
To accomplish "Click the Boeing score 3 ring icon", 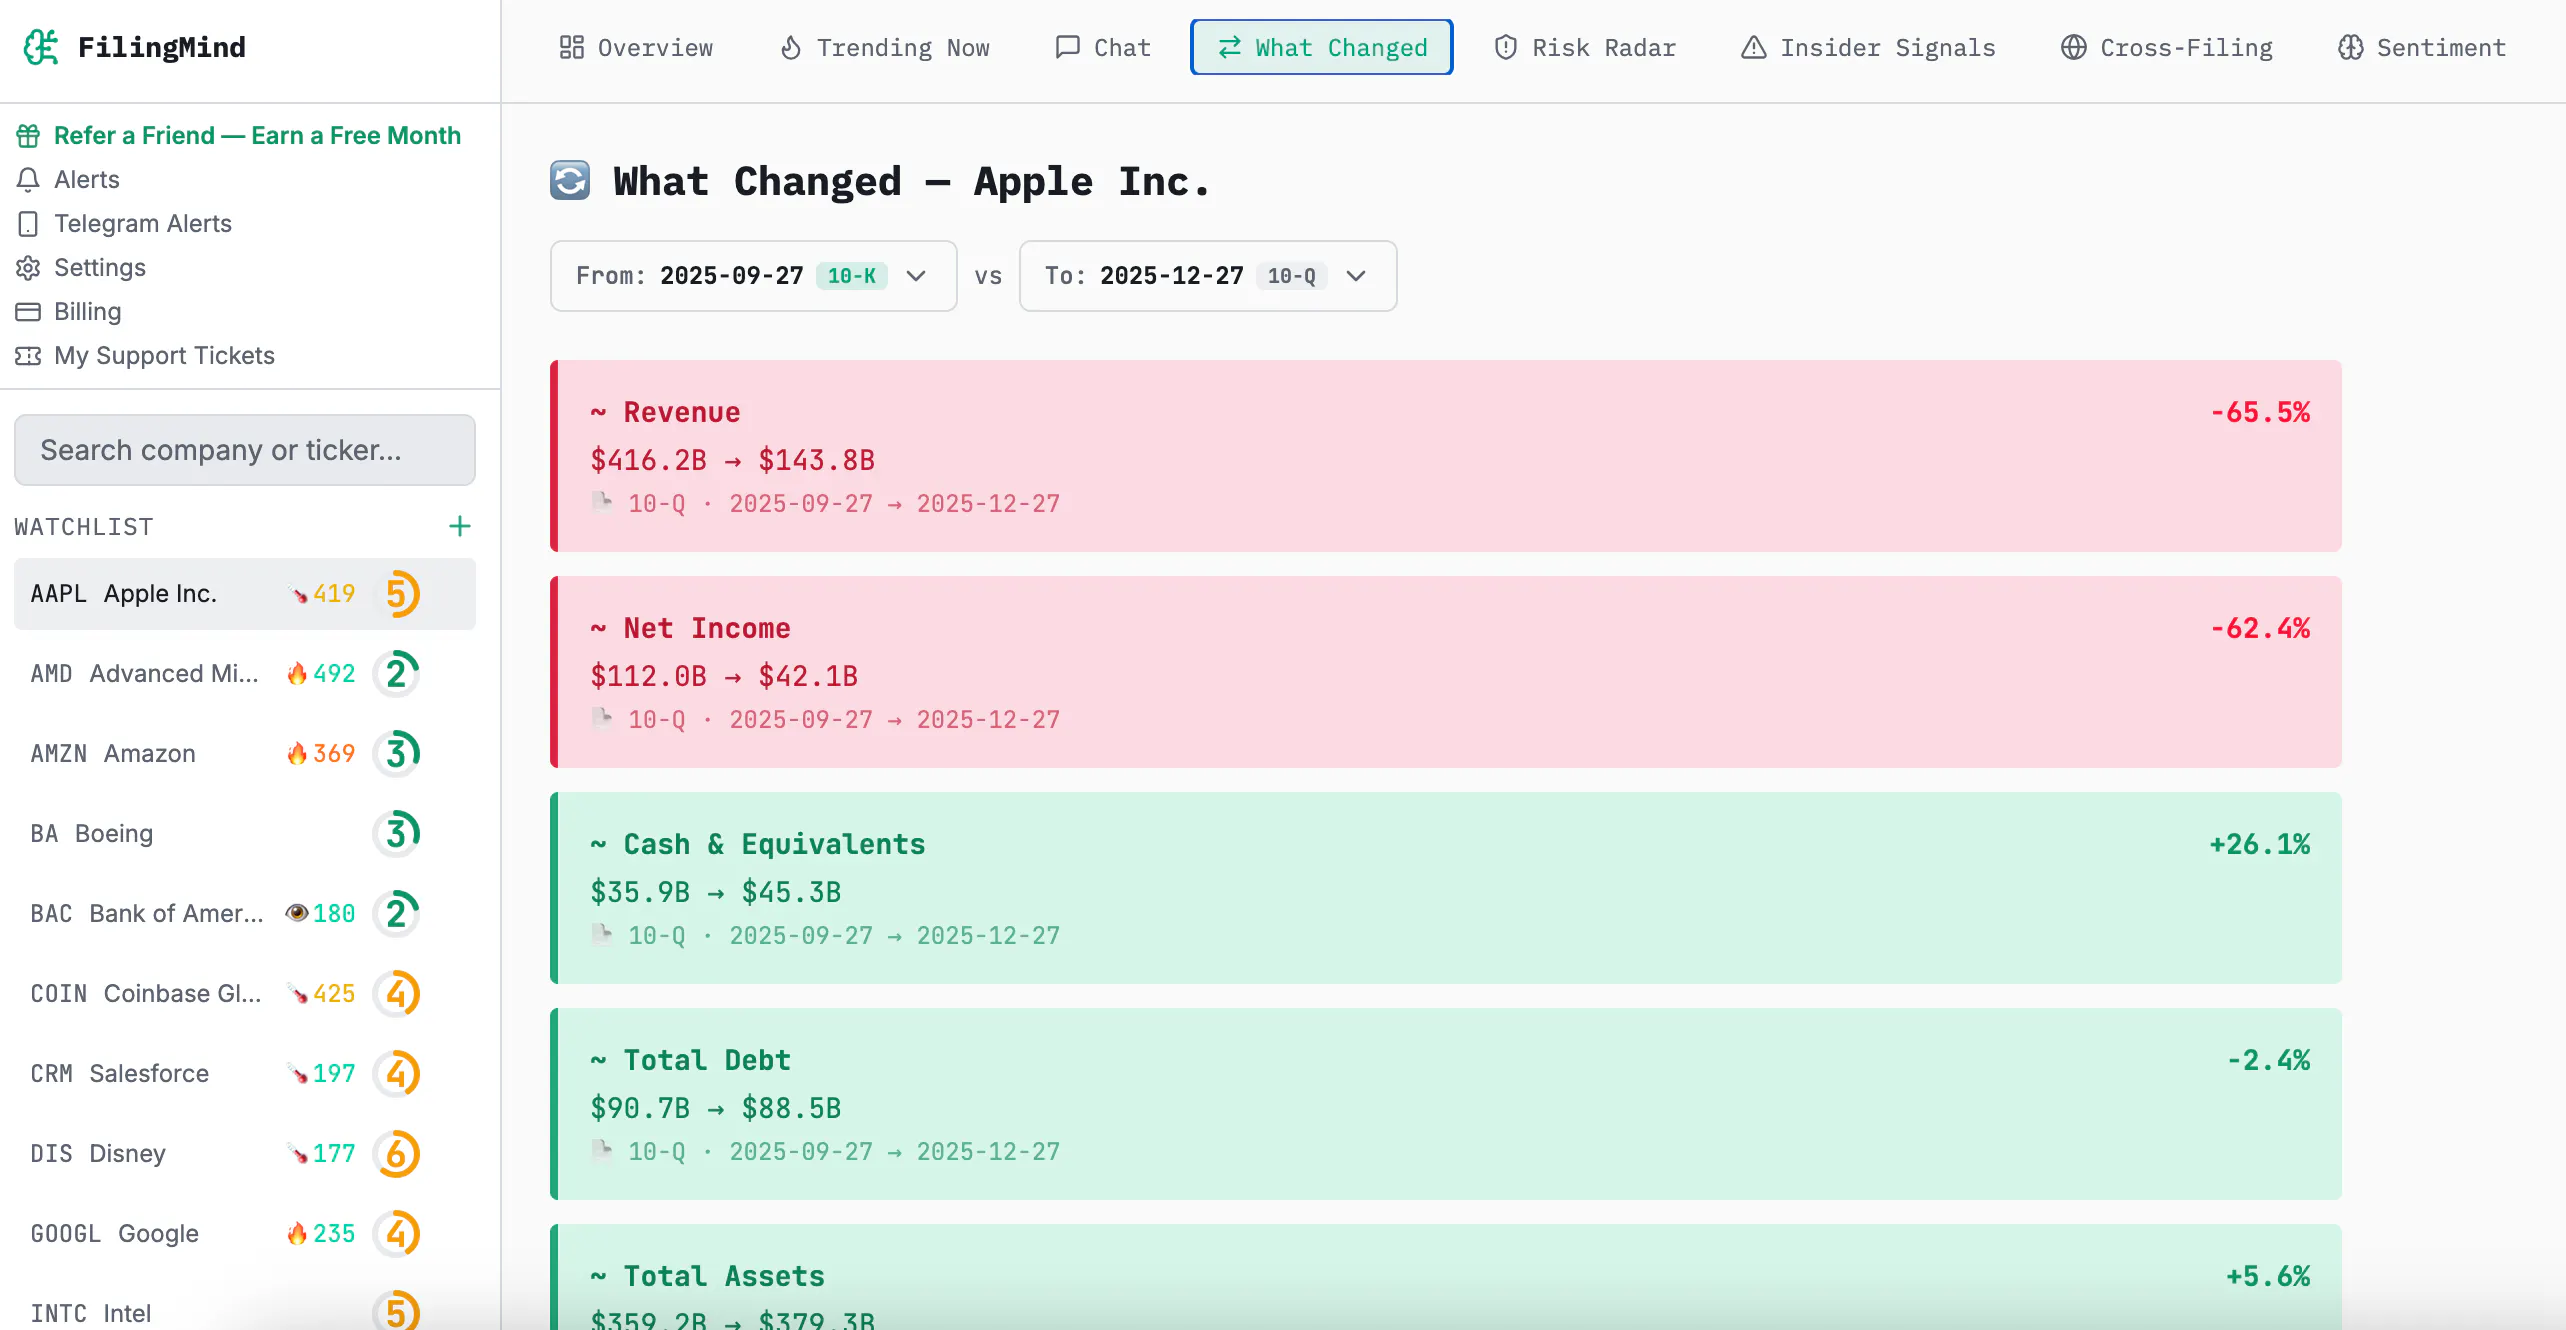I will [397, 834].
